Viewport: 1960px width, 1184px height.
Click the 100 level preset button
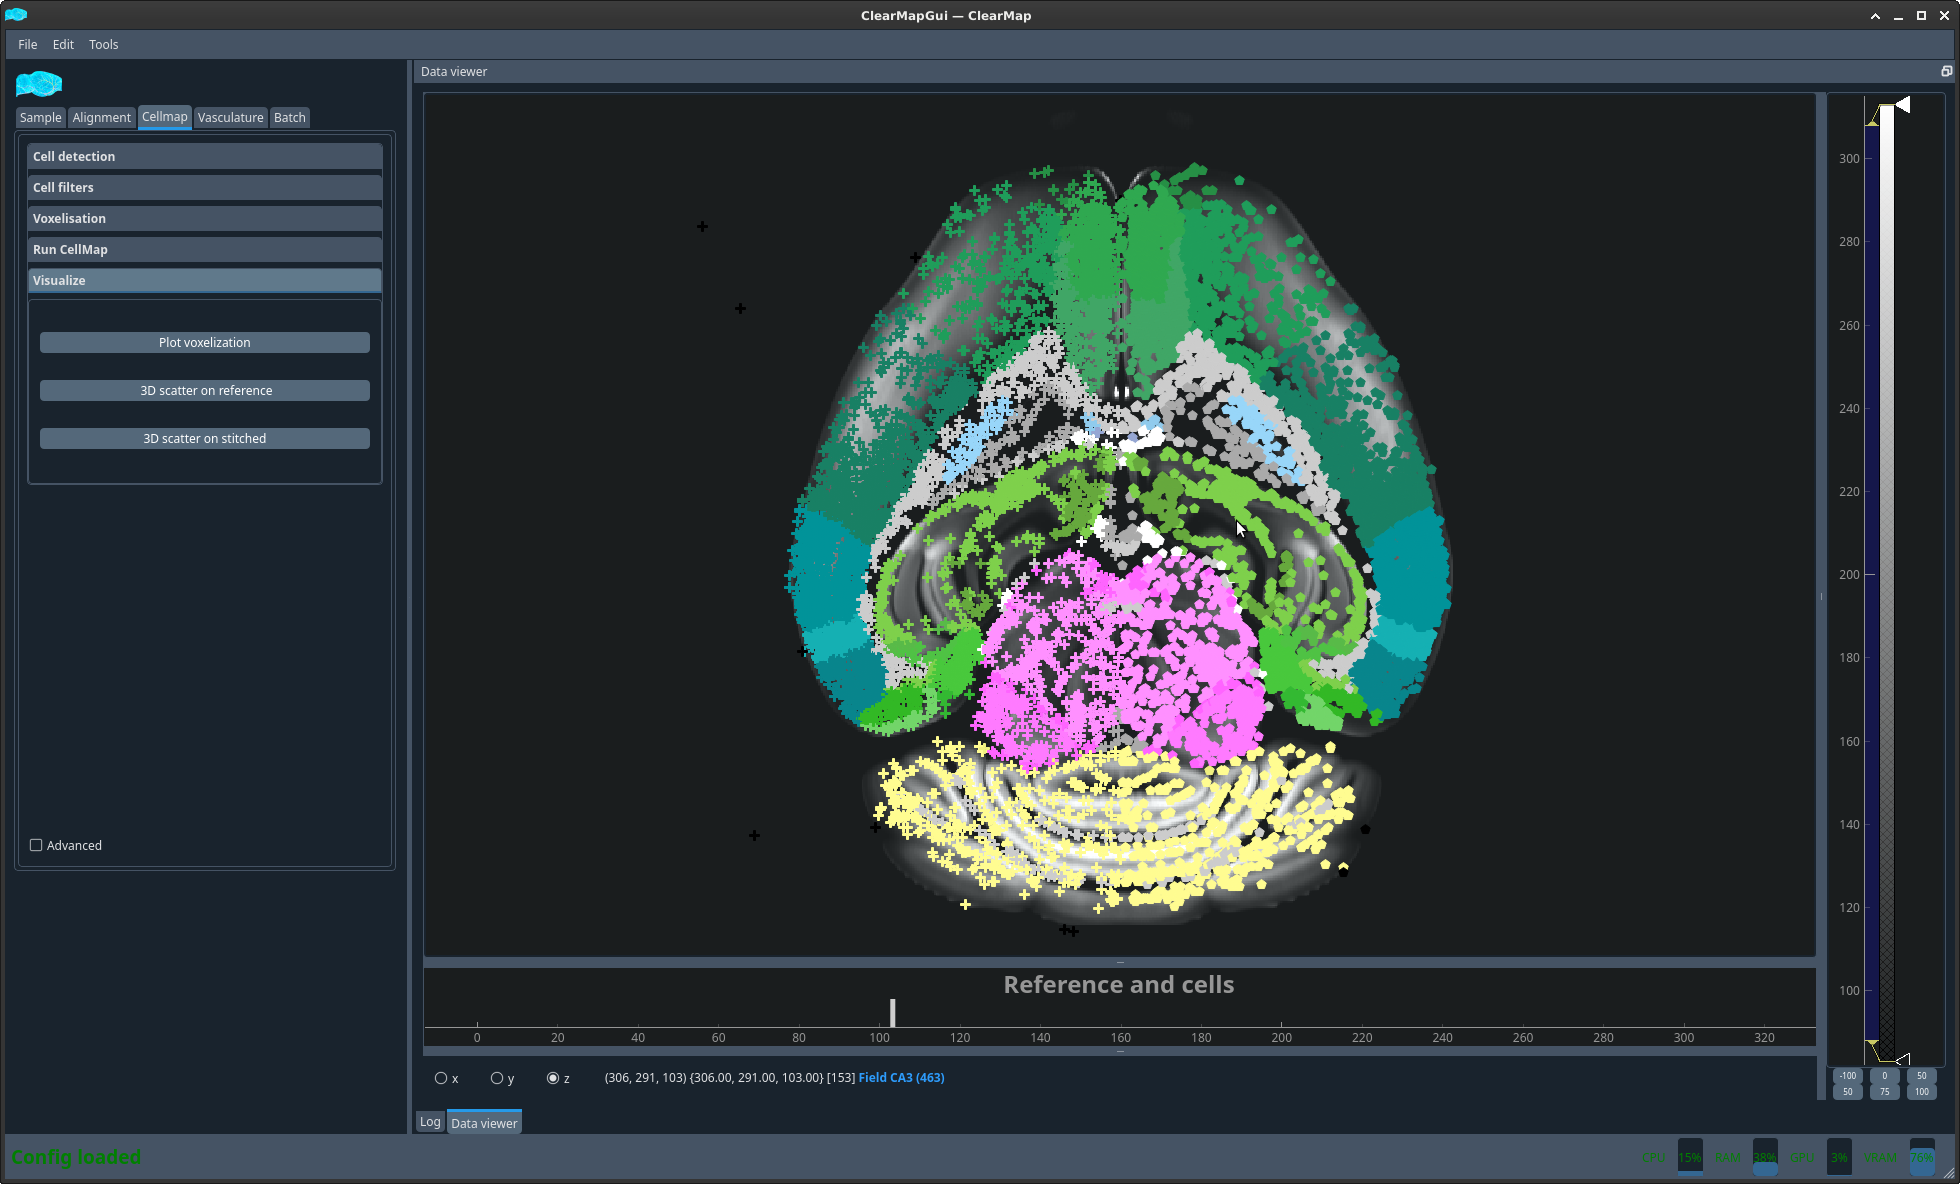coord(1921,1092)
